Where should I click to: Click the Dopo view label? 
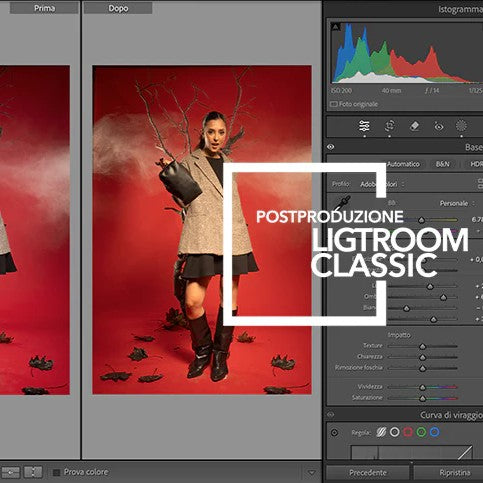click(118, 8)
